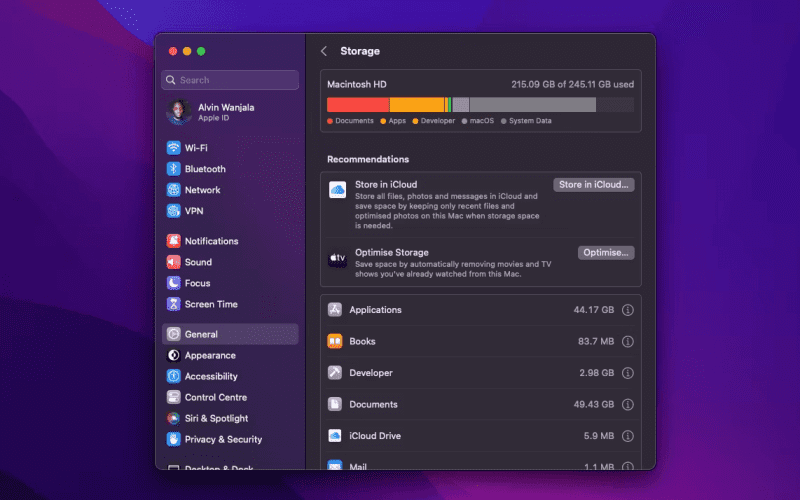
Task: Select Sound label in the sidebar
Action: (198, 262)
